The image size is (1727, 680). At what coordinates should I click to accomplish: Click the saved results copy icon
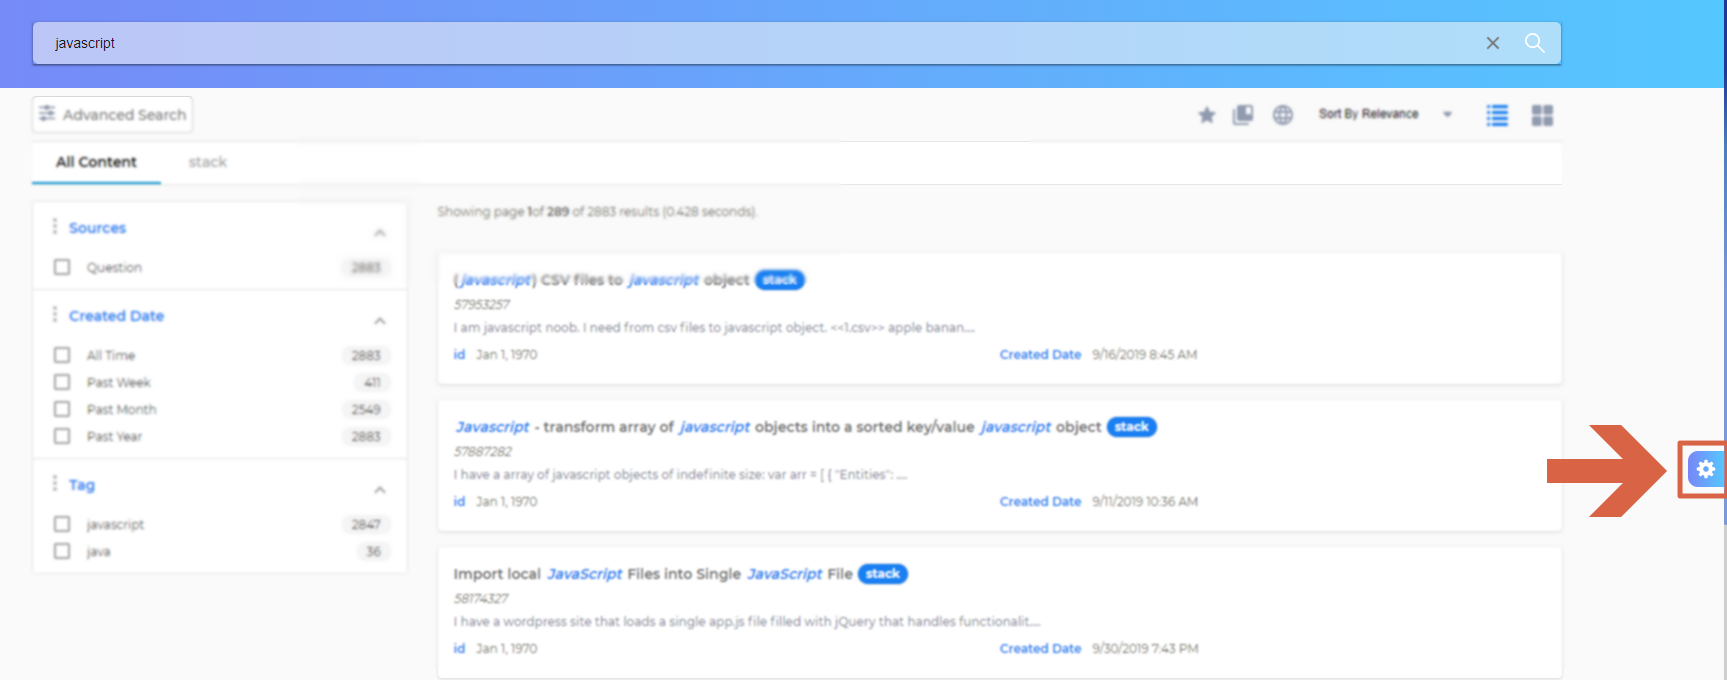[x=1243, y=115]
